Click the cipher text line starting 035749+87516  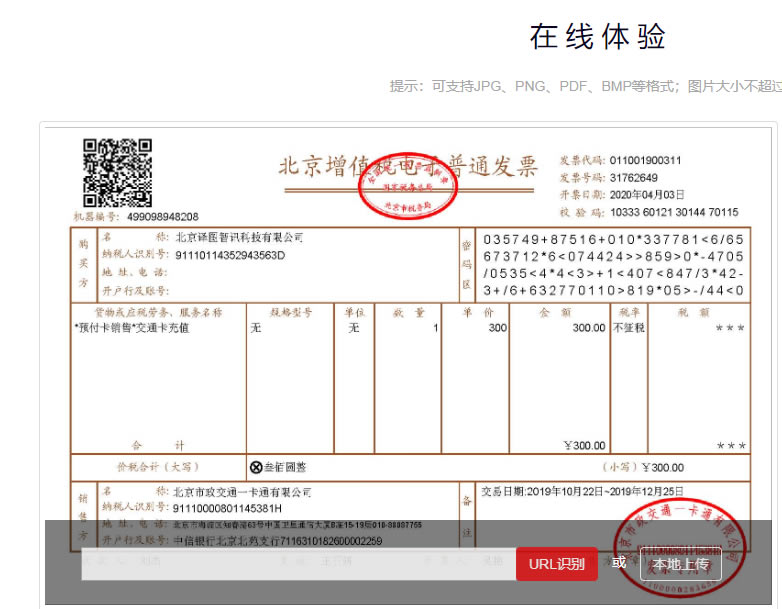(x=613, y=239)
